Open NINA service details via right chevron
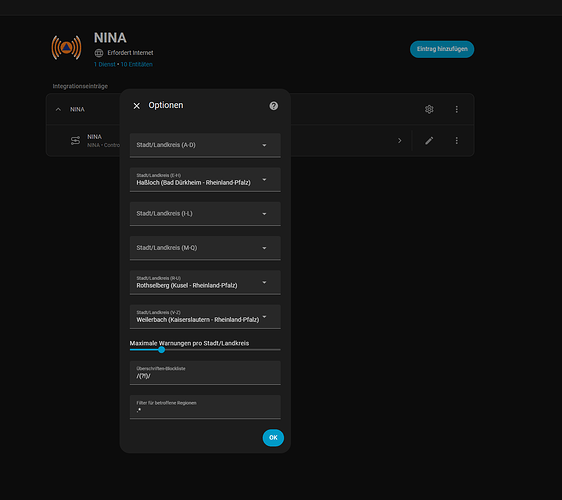The width and height of the screenshot is (562, 500). [400, 141]
